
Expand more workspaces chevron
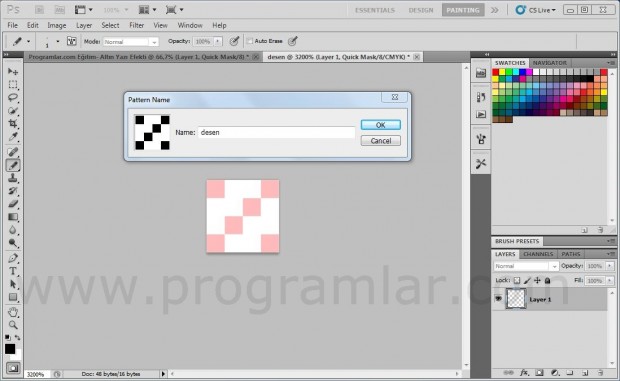click(495, 10)
